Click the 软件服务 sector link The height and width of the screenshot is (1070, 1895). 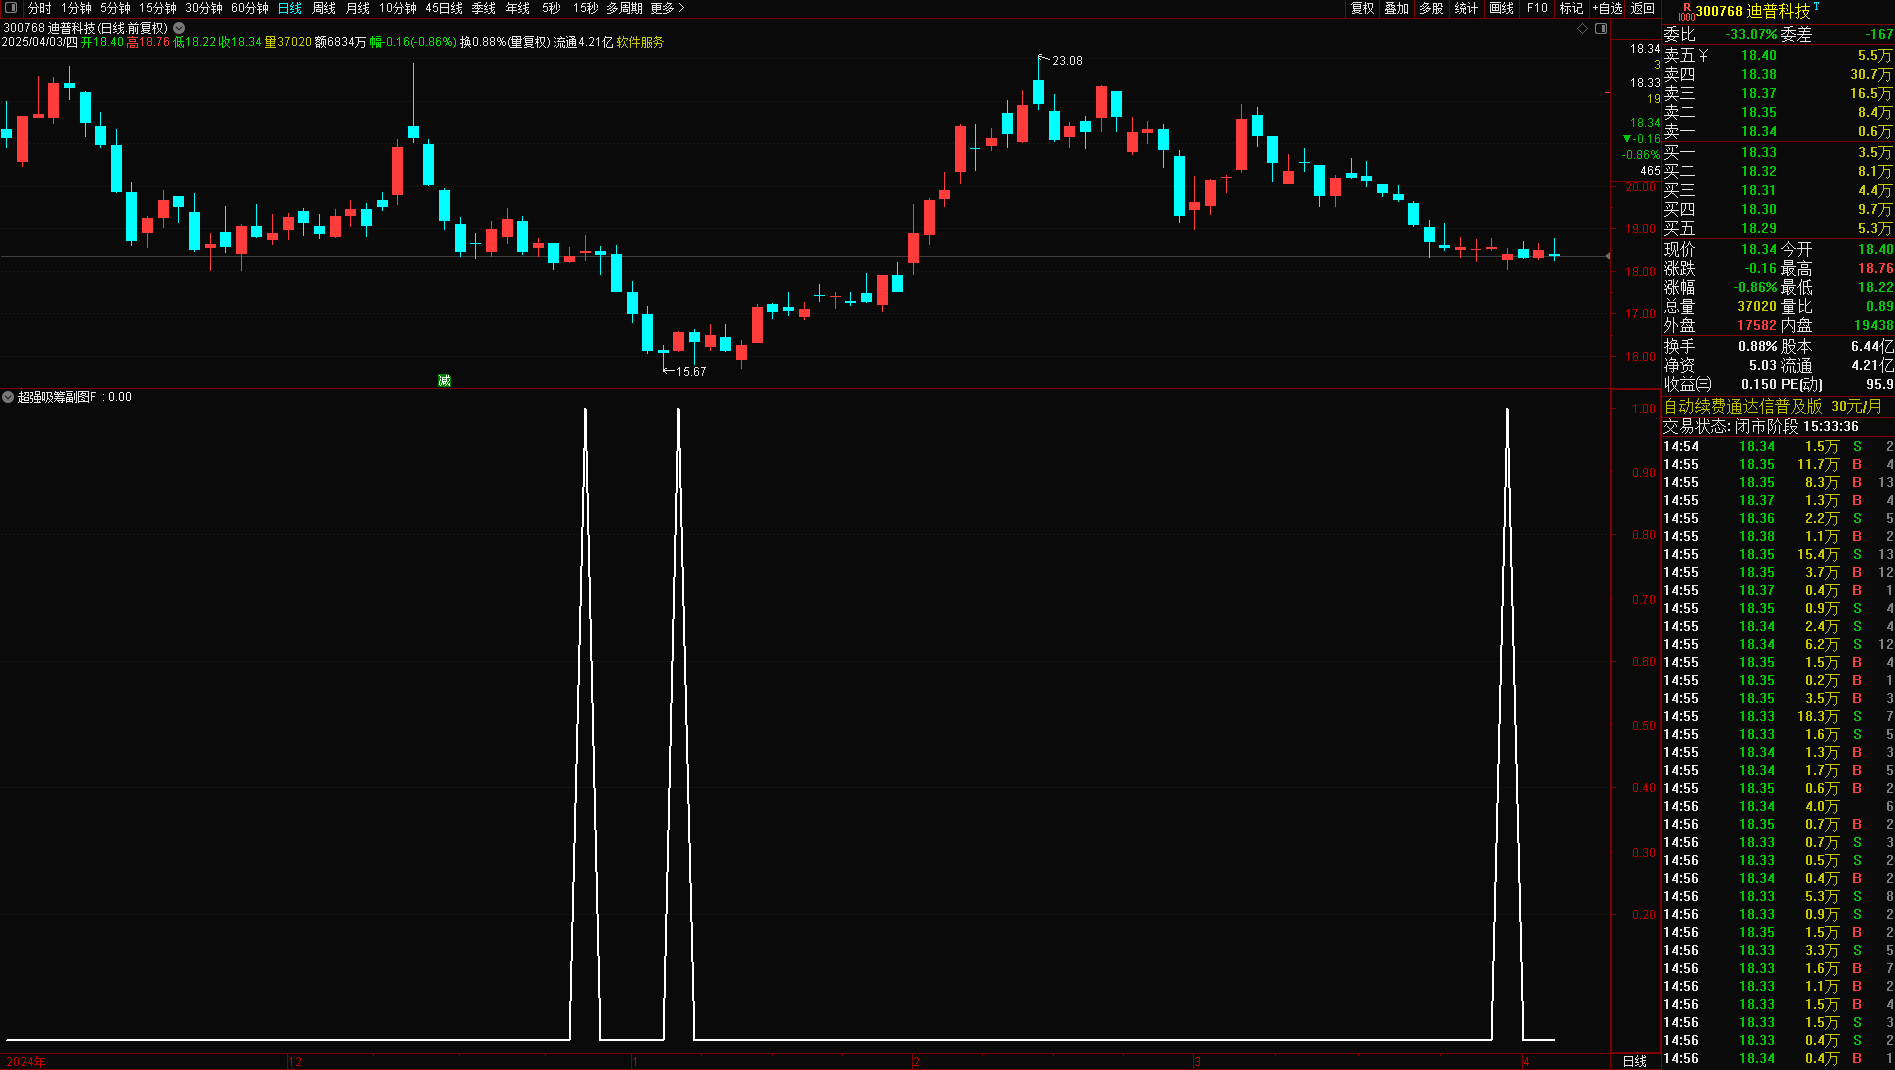pyautogui.click(x=640, y=42)
